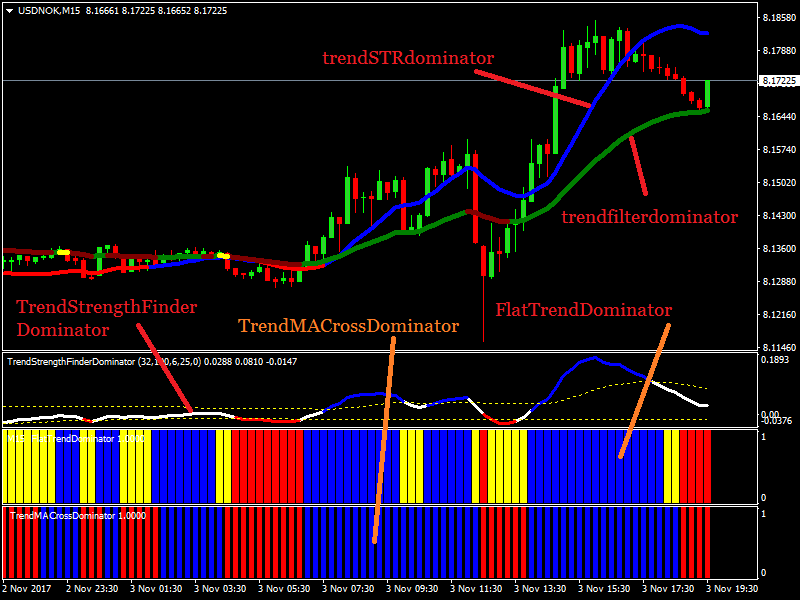This screenshot has height=600, width=800.
Task: Click the 0.1893 level on indicator scale
Action: pyautogui.click(x=774, y=359)
